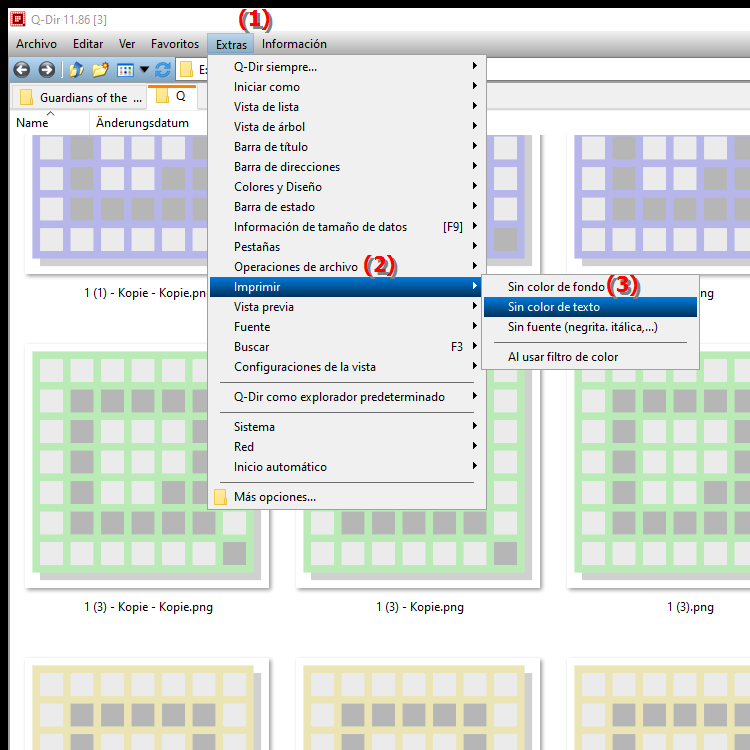Open the Inicio automático submenu
This screenshot has width=750, height=750.
pyautogui.click(x=348, y=467)
